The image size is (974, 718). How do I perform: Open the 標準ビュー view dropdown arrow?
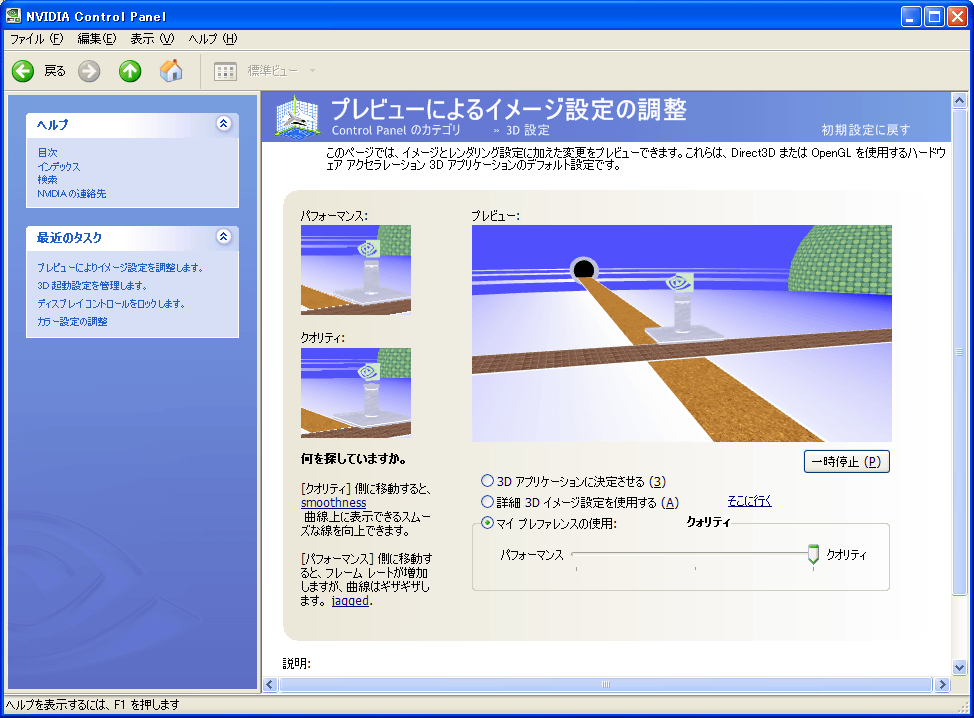point(312,71)
